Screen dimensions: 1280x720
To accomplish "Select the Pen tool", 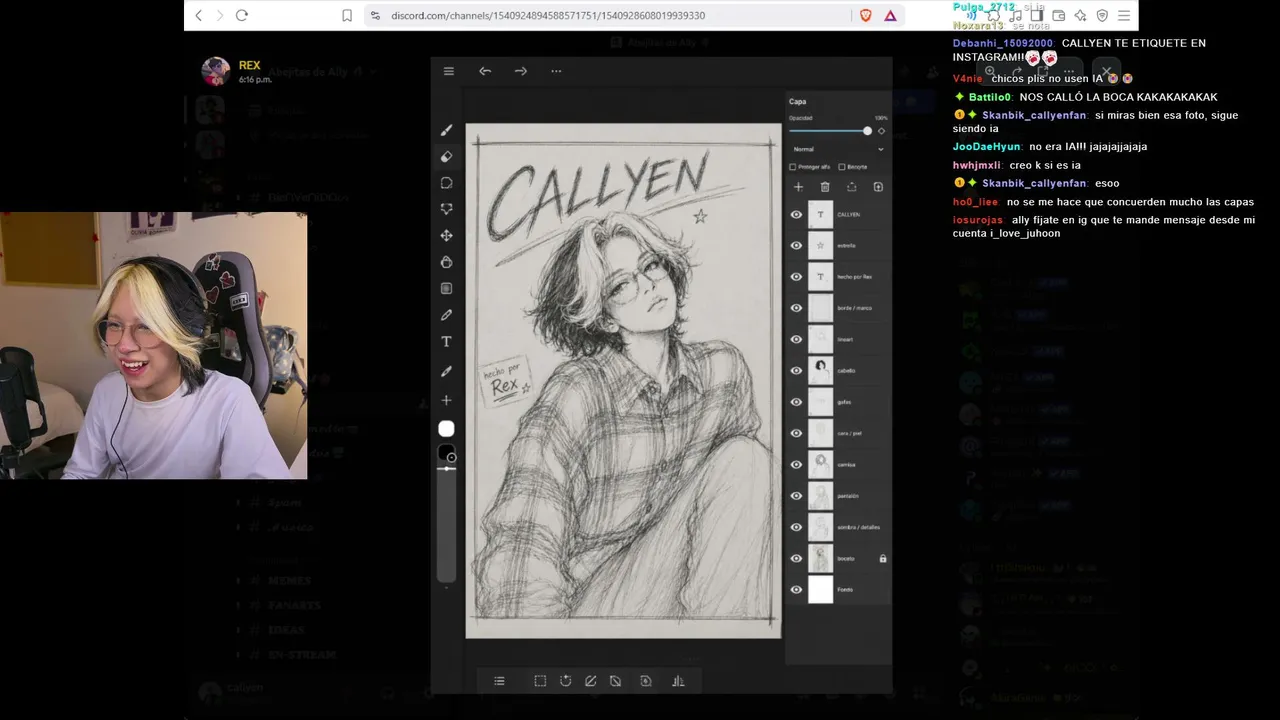I will point(446,315).
